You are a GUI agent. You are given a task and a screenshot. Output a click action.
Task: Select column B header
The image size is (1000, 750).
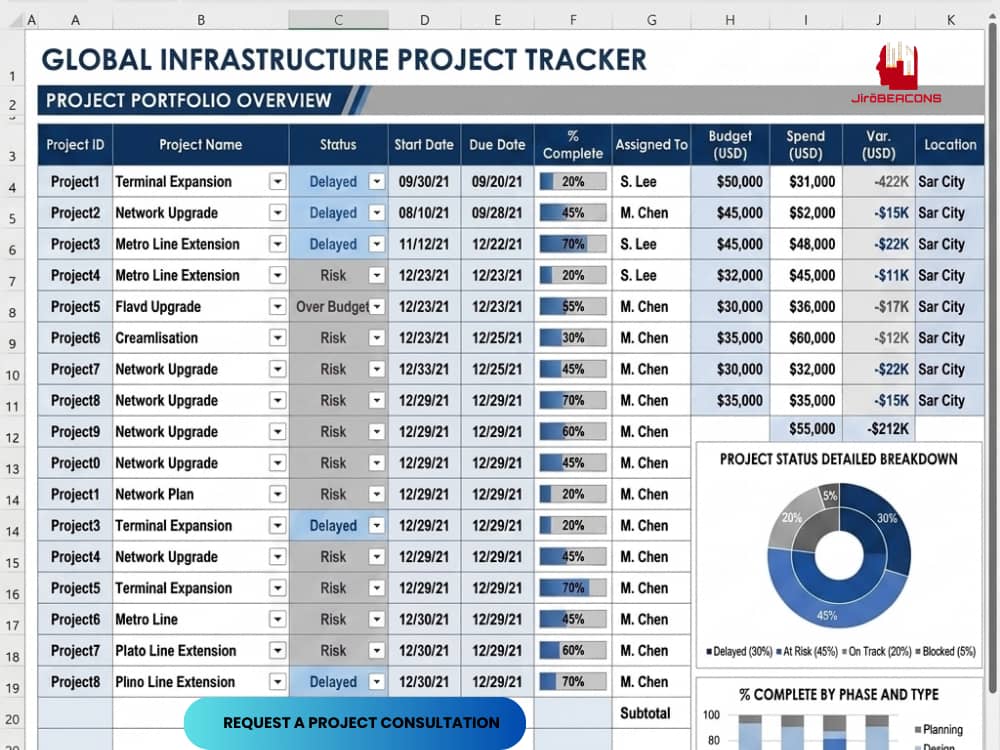tap(201, 20)
